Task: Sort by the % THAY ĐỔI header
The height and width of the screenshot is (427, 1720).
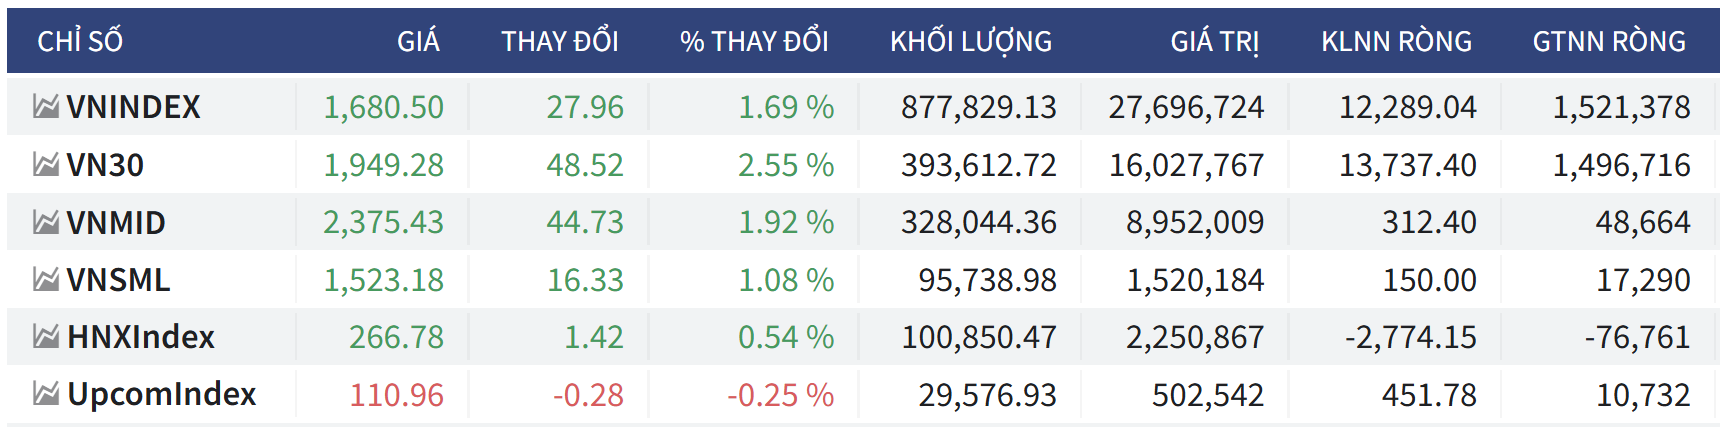Action: pyautogui.click(x=754, y=41)
